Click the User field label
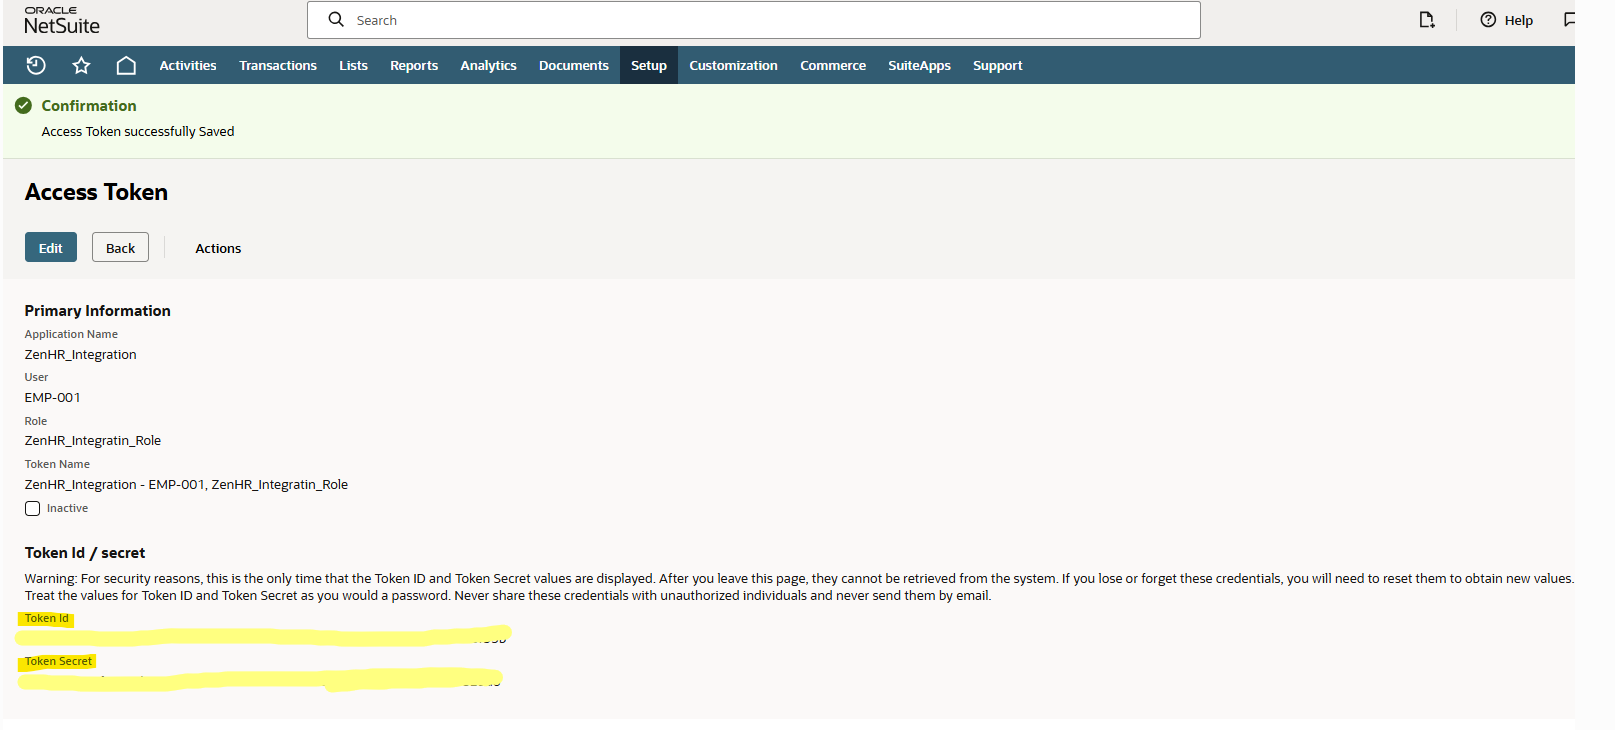 (36, 377)
